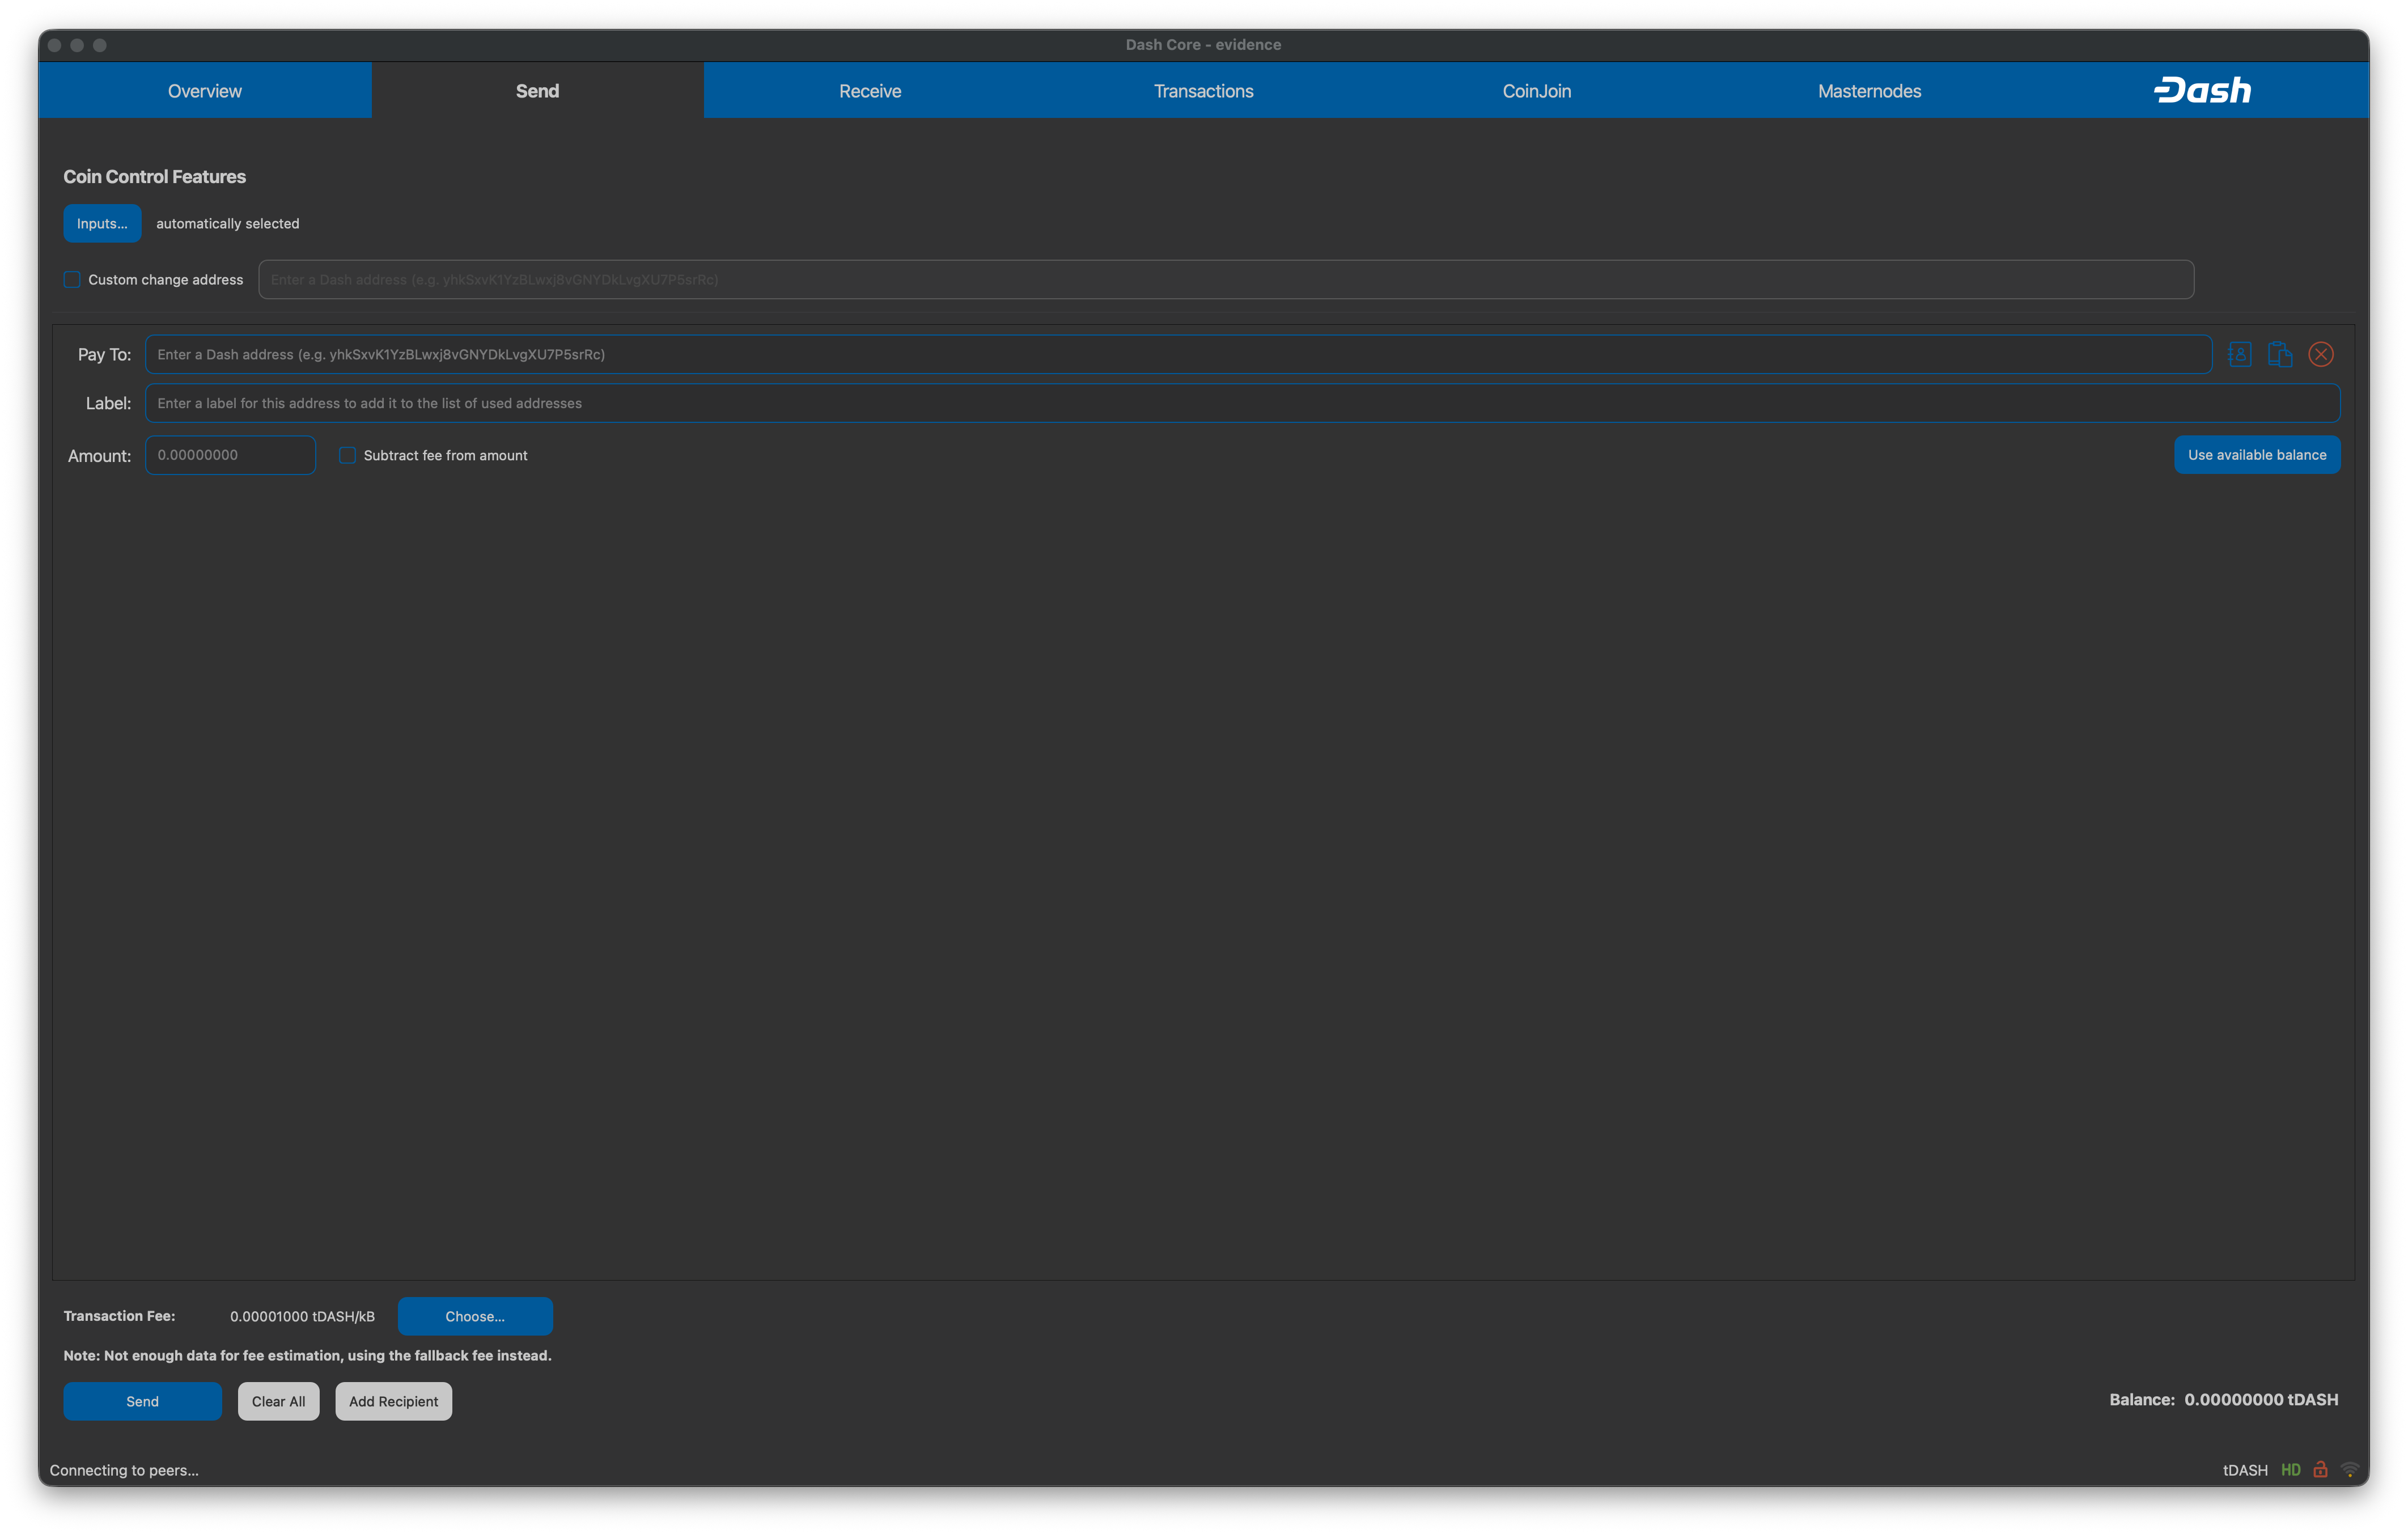2408x1534 pixels.
Task: Click the network connection status icon
Action: [x=2349, y=1470]
